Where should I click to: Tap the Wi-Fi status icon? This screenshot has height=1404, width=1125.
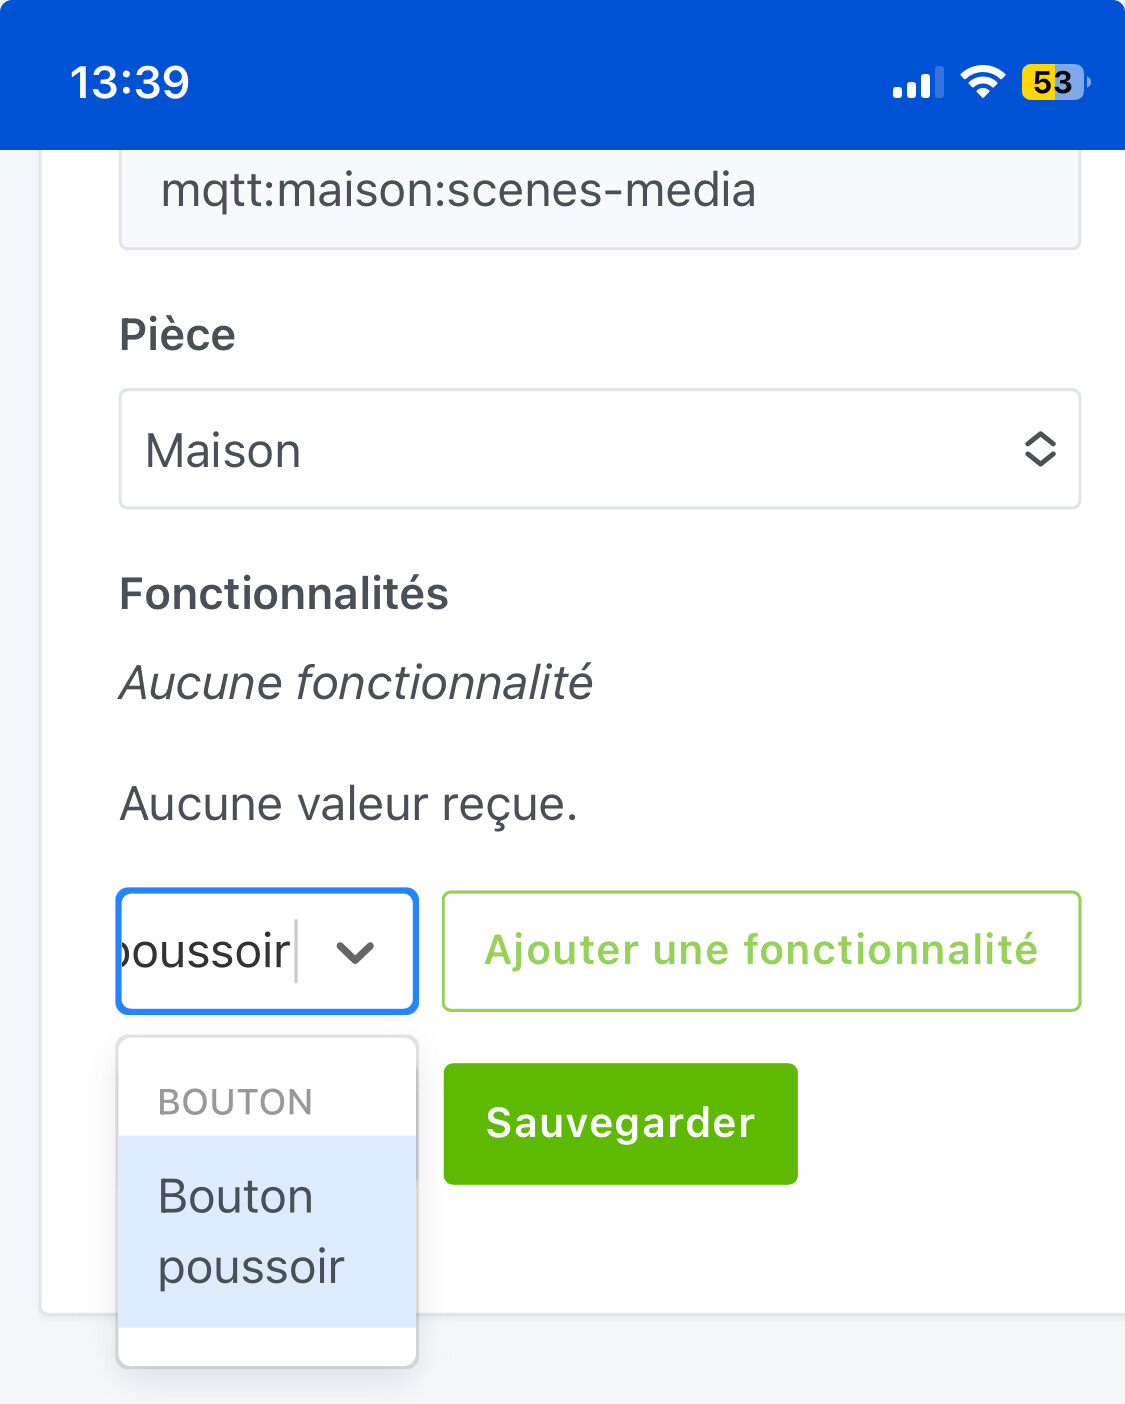pyautogui.click(x=982, y=82)
